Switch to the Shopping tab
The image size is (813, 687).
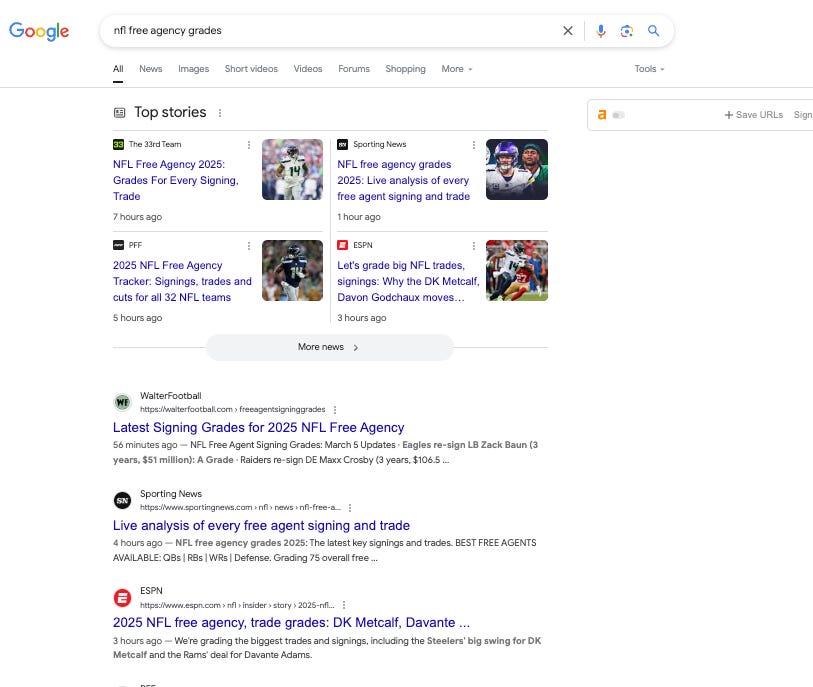coord(405,69)
